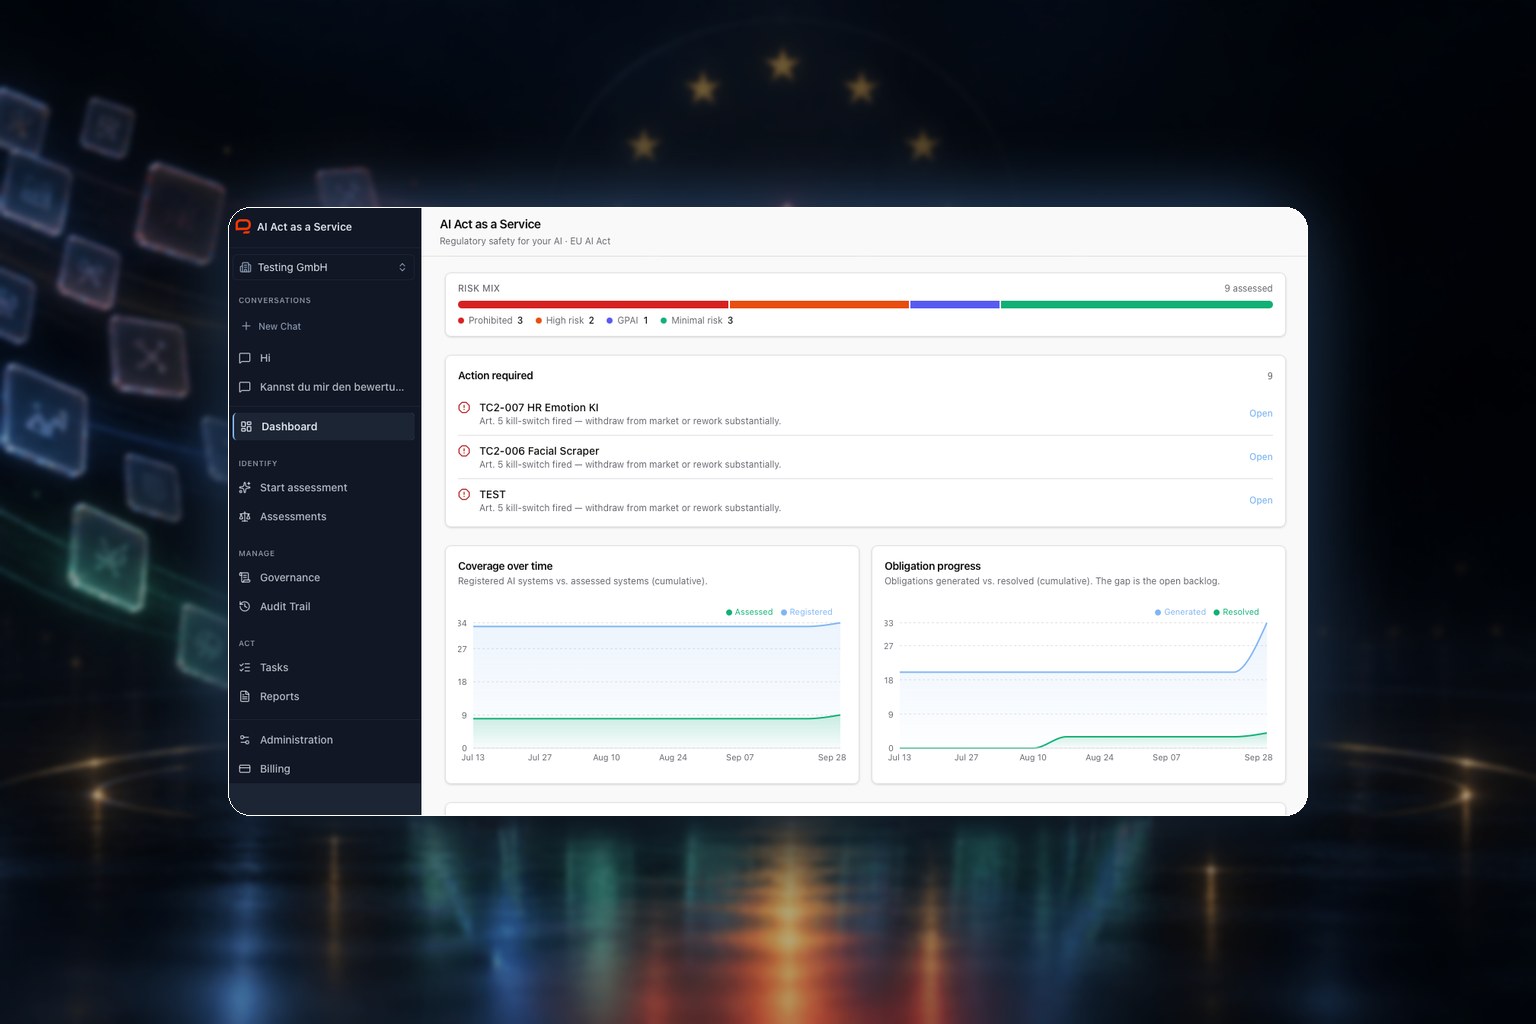This screenshot has width=1536, height=1024.
Task: Toggle the Registered series in Coverage legend
Action: [x=807, y=612]
